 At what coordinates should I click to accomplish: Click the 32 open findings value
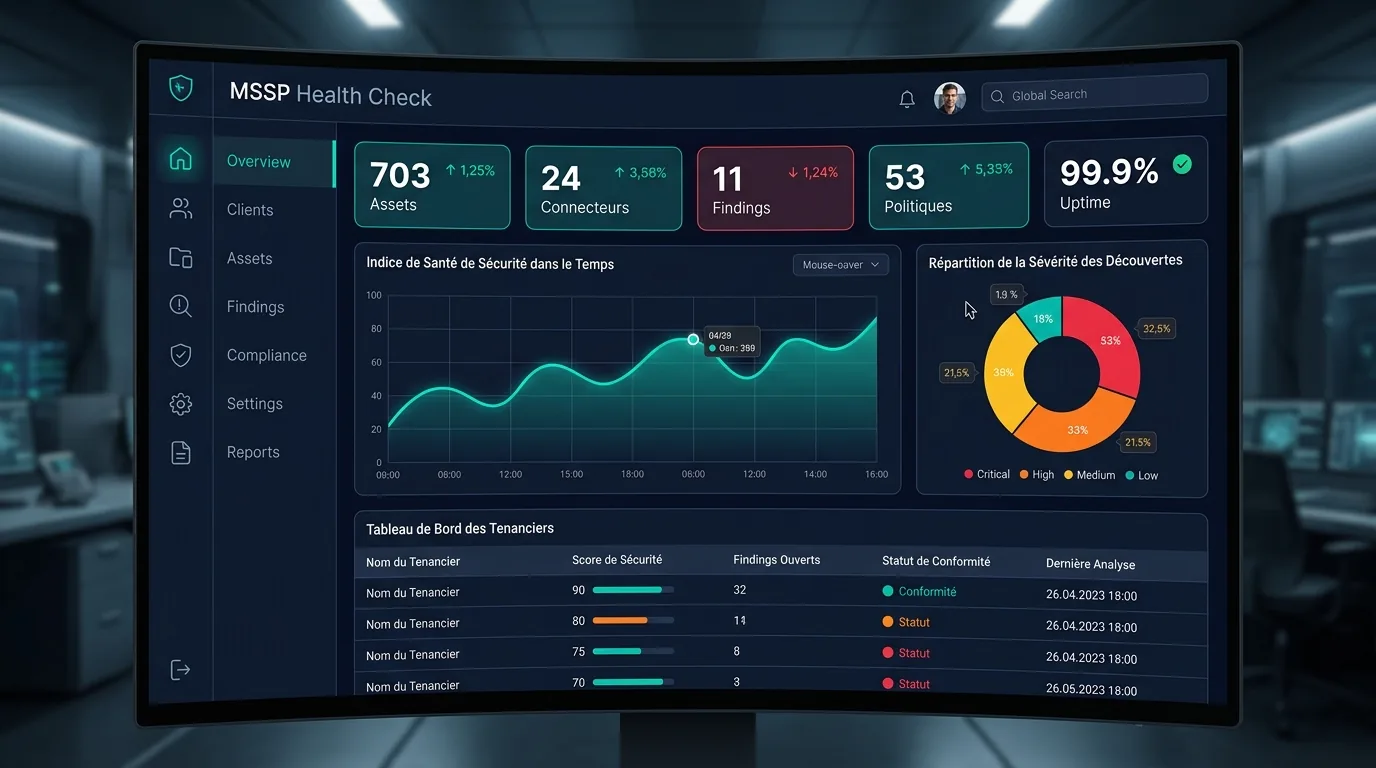click(x=740, y=590)
